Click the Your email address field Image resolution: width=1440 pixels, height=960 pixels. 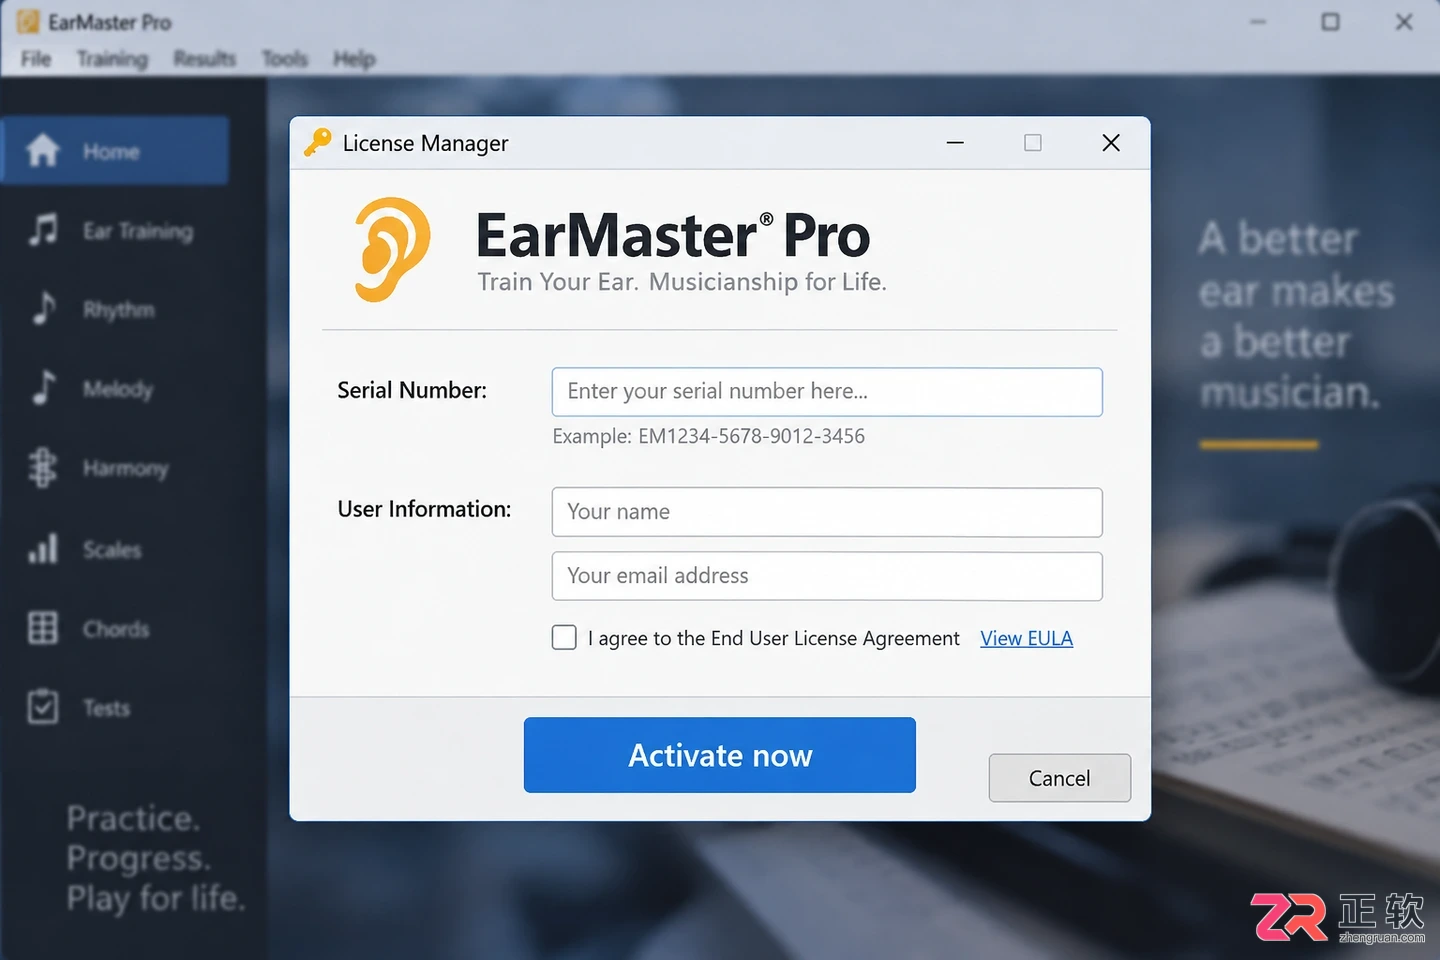(827, 576)
